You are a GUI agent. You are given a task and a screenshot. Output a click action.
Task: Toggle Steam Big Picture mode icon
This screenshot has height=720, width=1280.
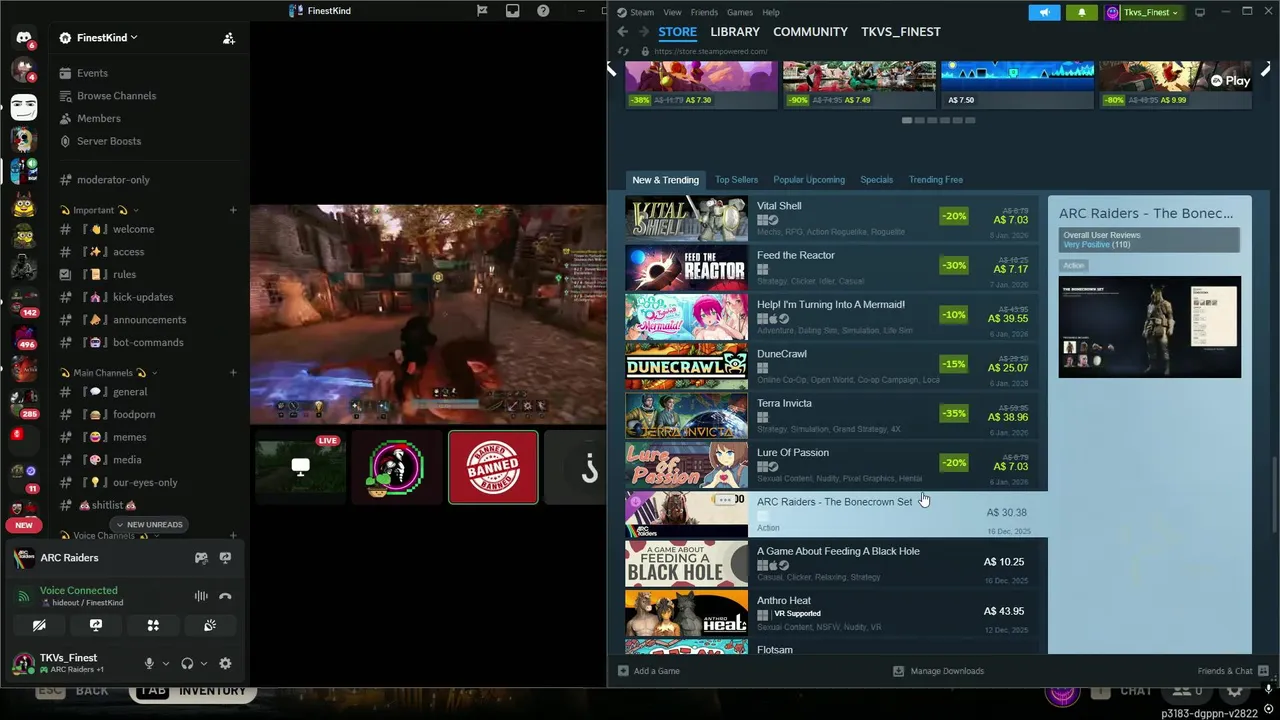1200,12
